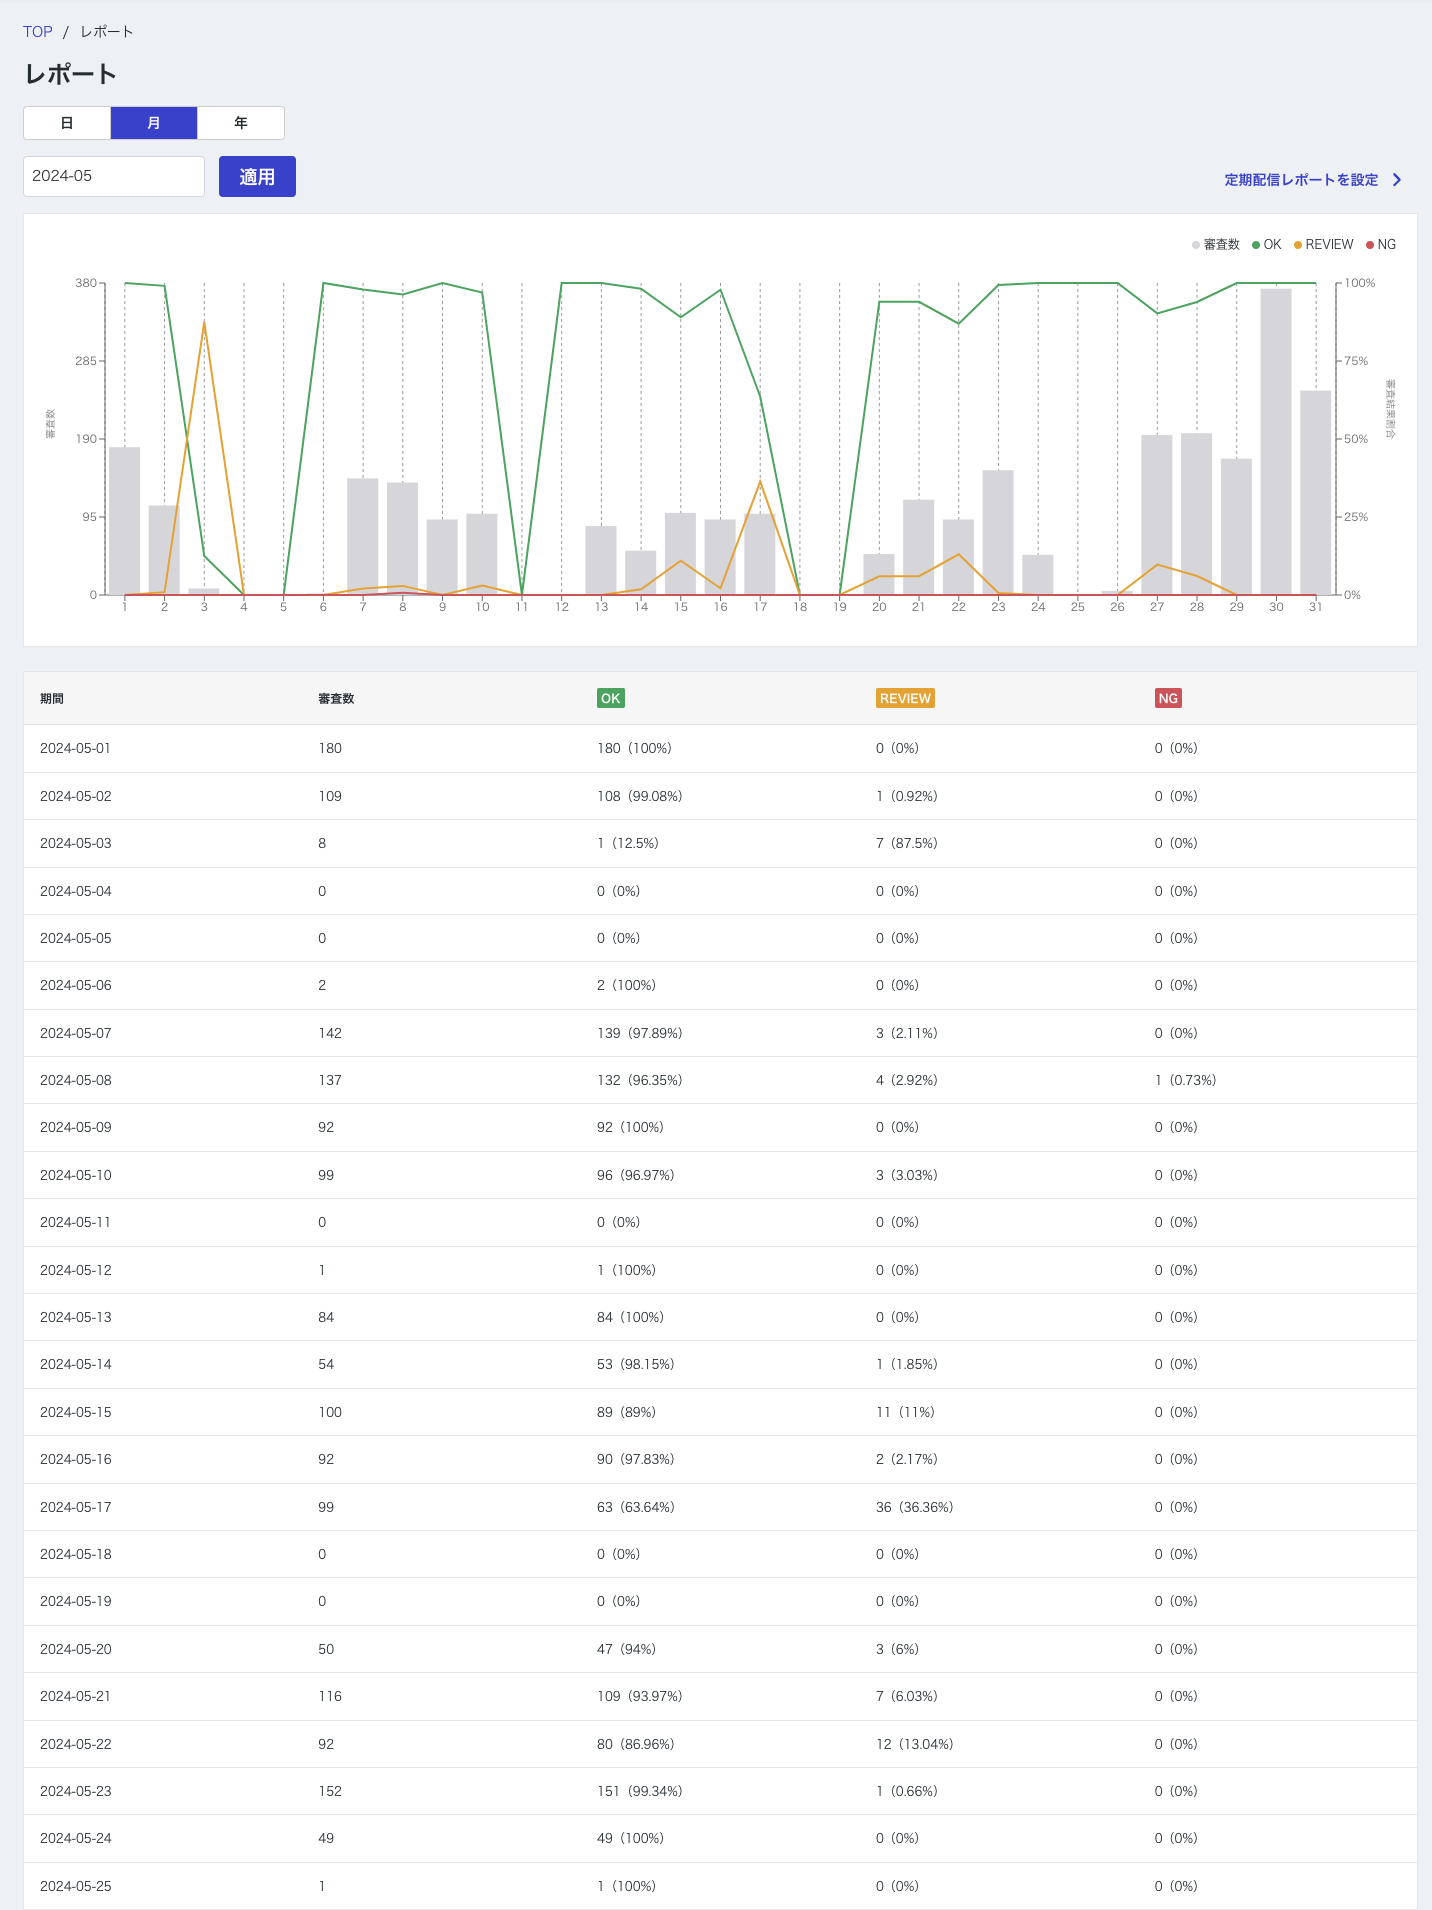Click the 137 審査数 value
This screenshot has width=1432, height=1910.
(330, 1080)
